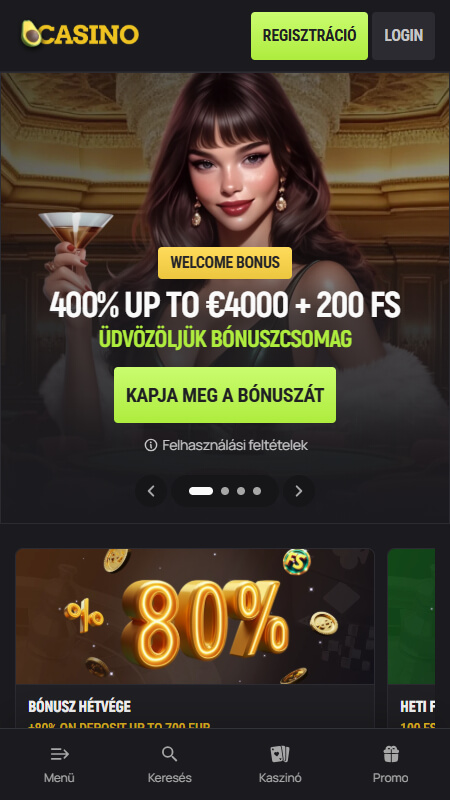Click the avocado Casino logo

(80, 34)
